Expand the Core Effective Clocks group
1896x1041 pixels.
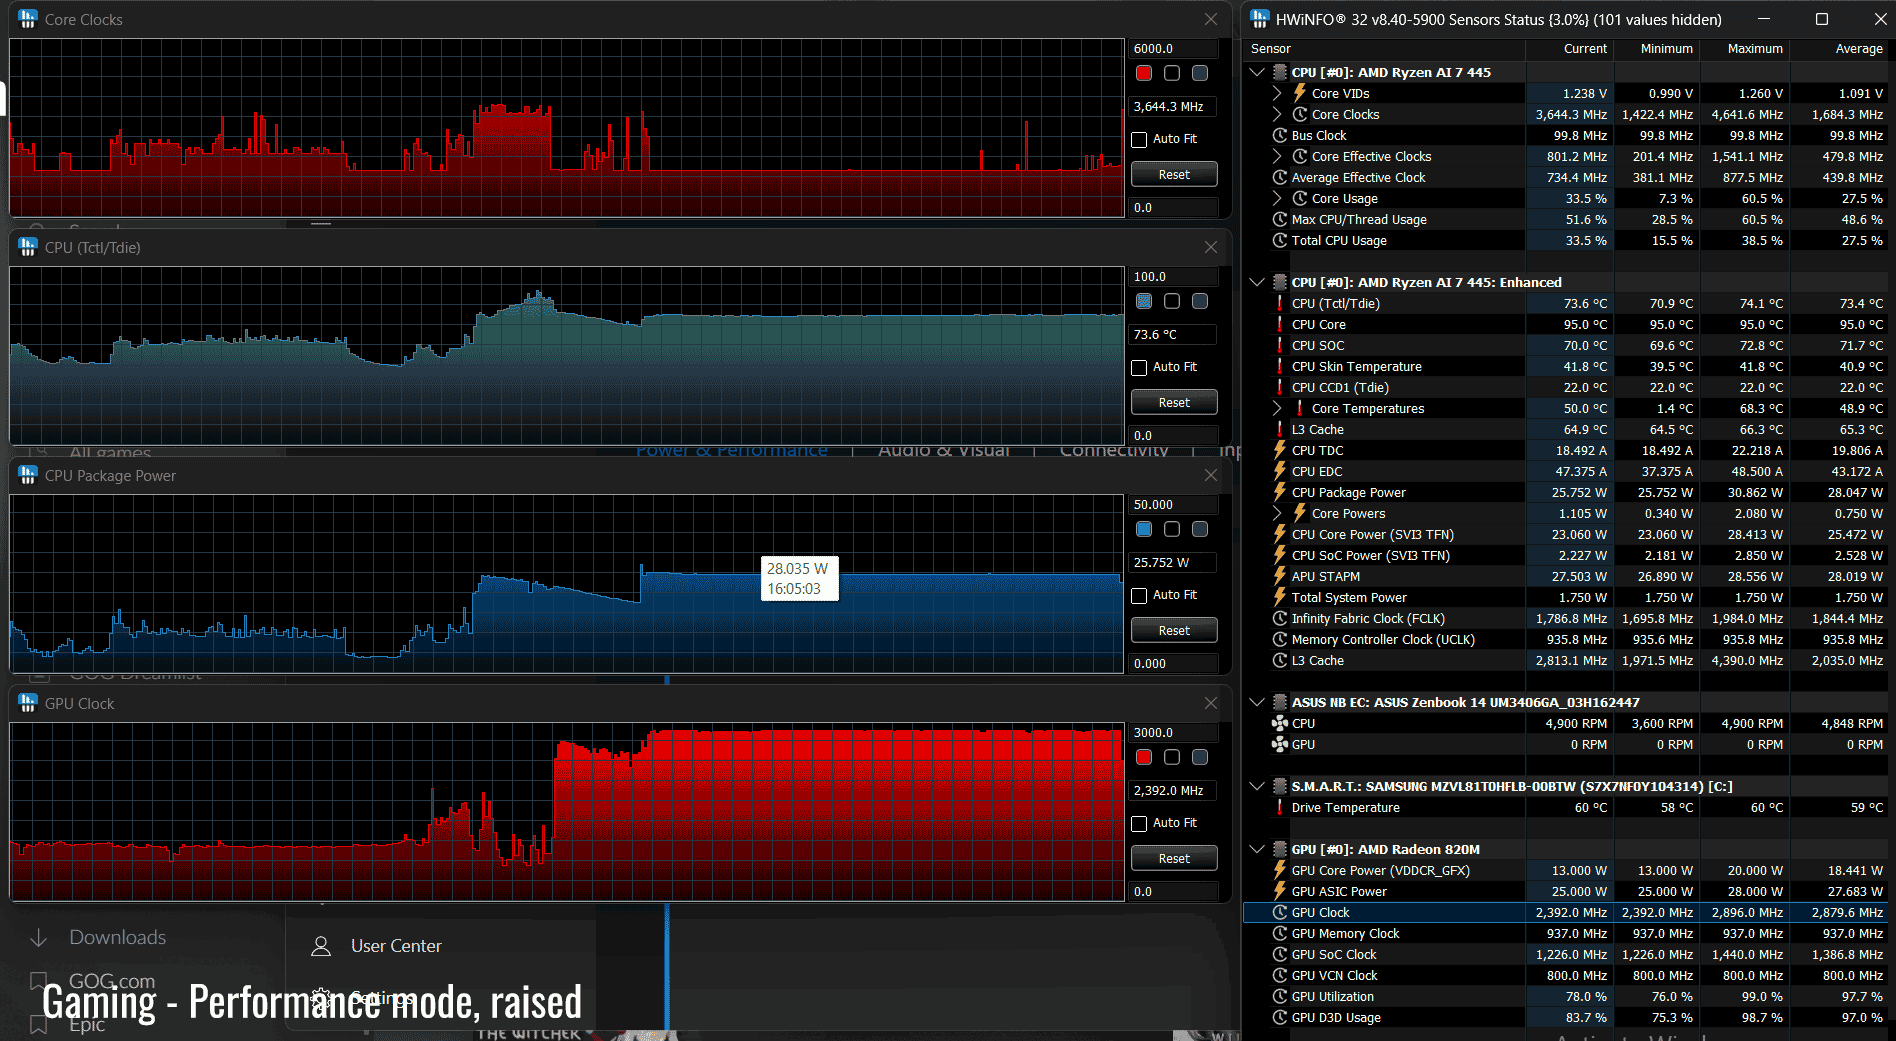coord(1277,156)
